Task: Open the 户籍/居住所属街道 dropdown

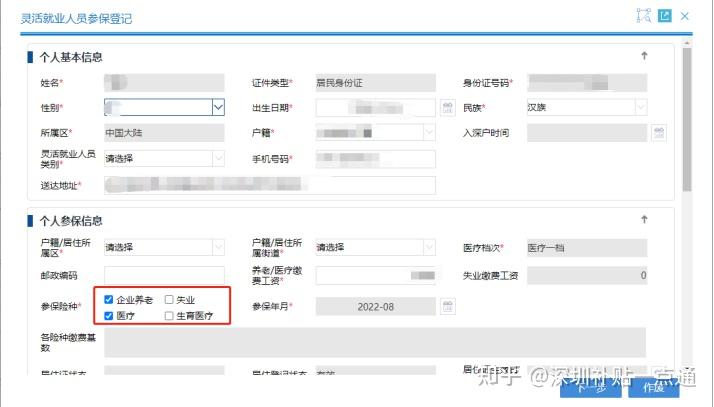Action: coord(429,247)
